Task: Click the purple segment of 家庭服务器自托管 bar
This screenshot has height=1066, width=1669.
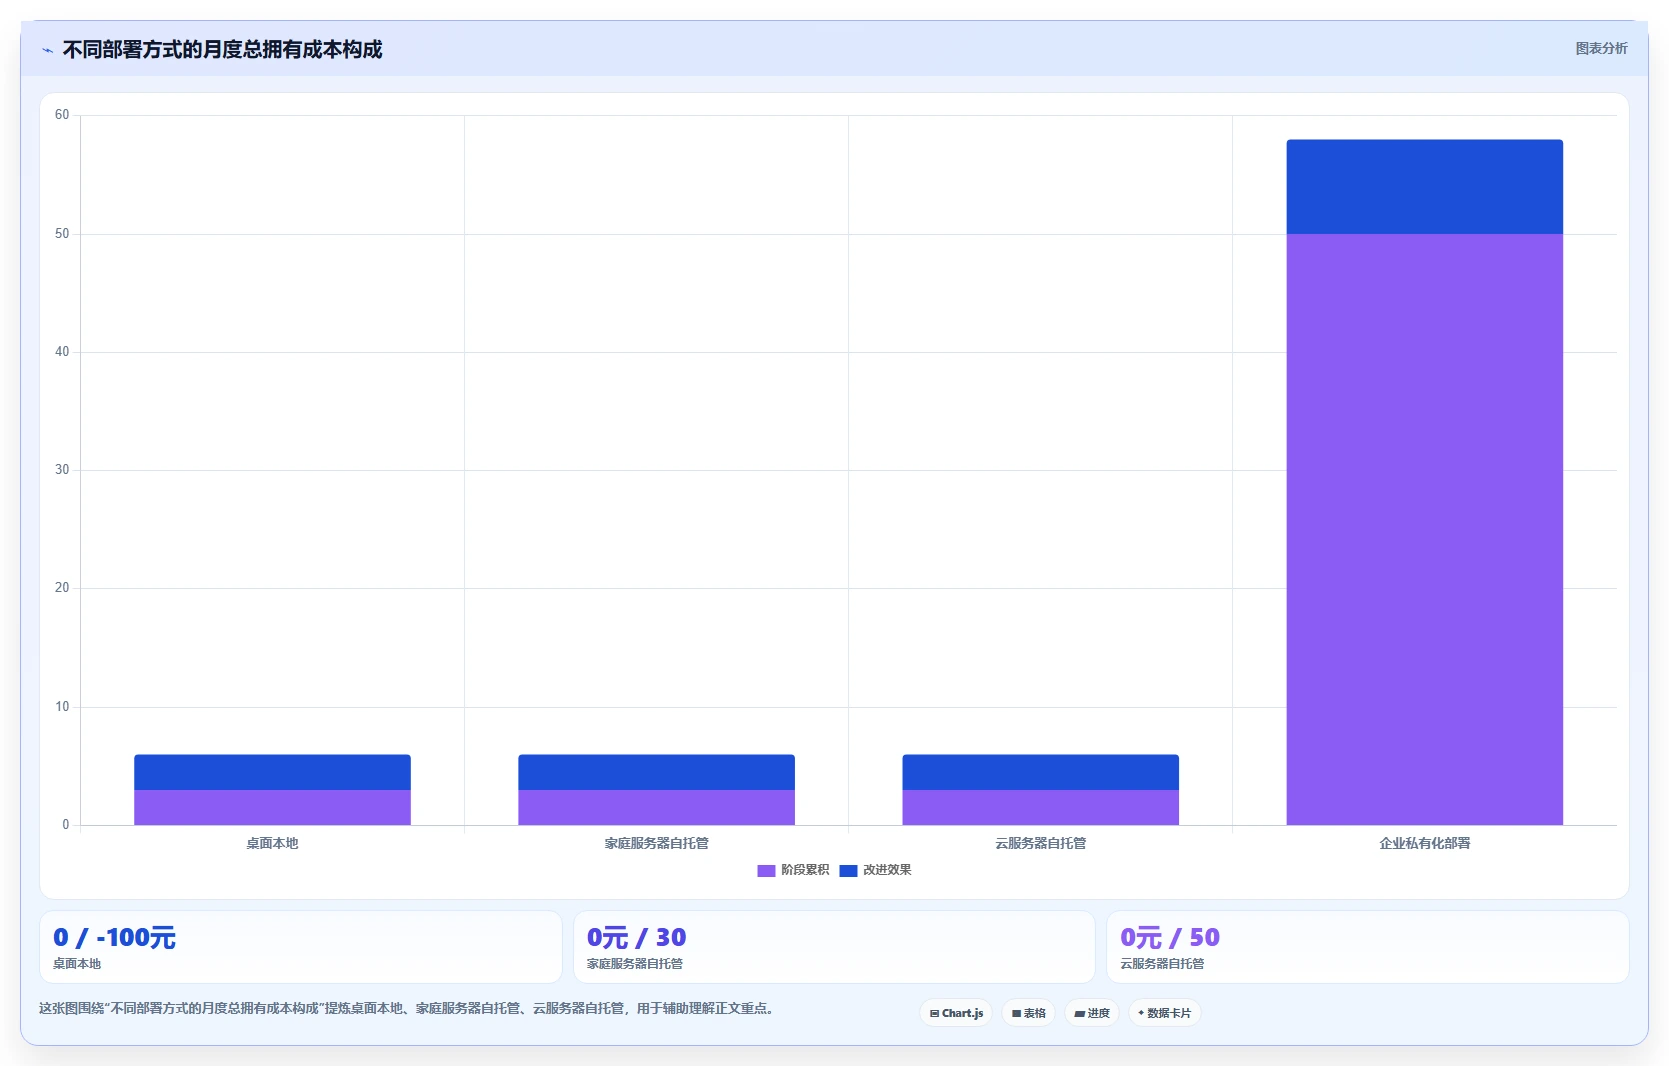Action: coord(656,808)
